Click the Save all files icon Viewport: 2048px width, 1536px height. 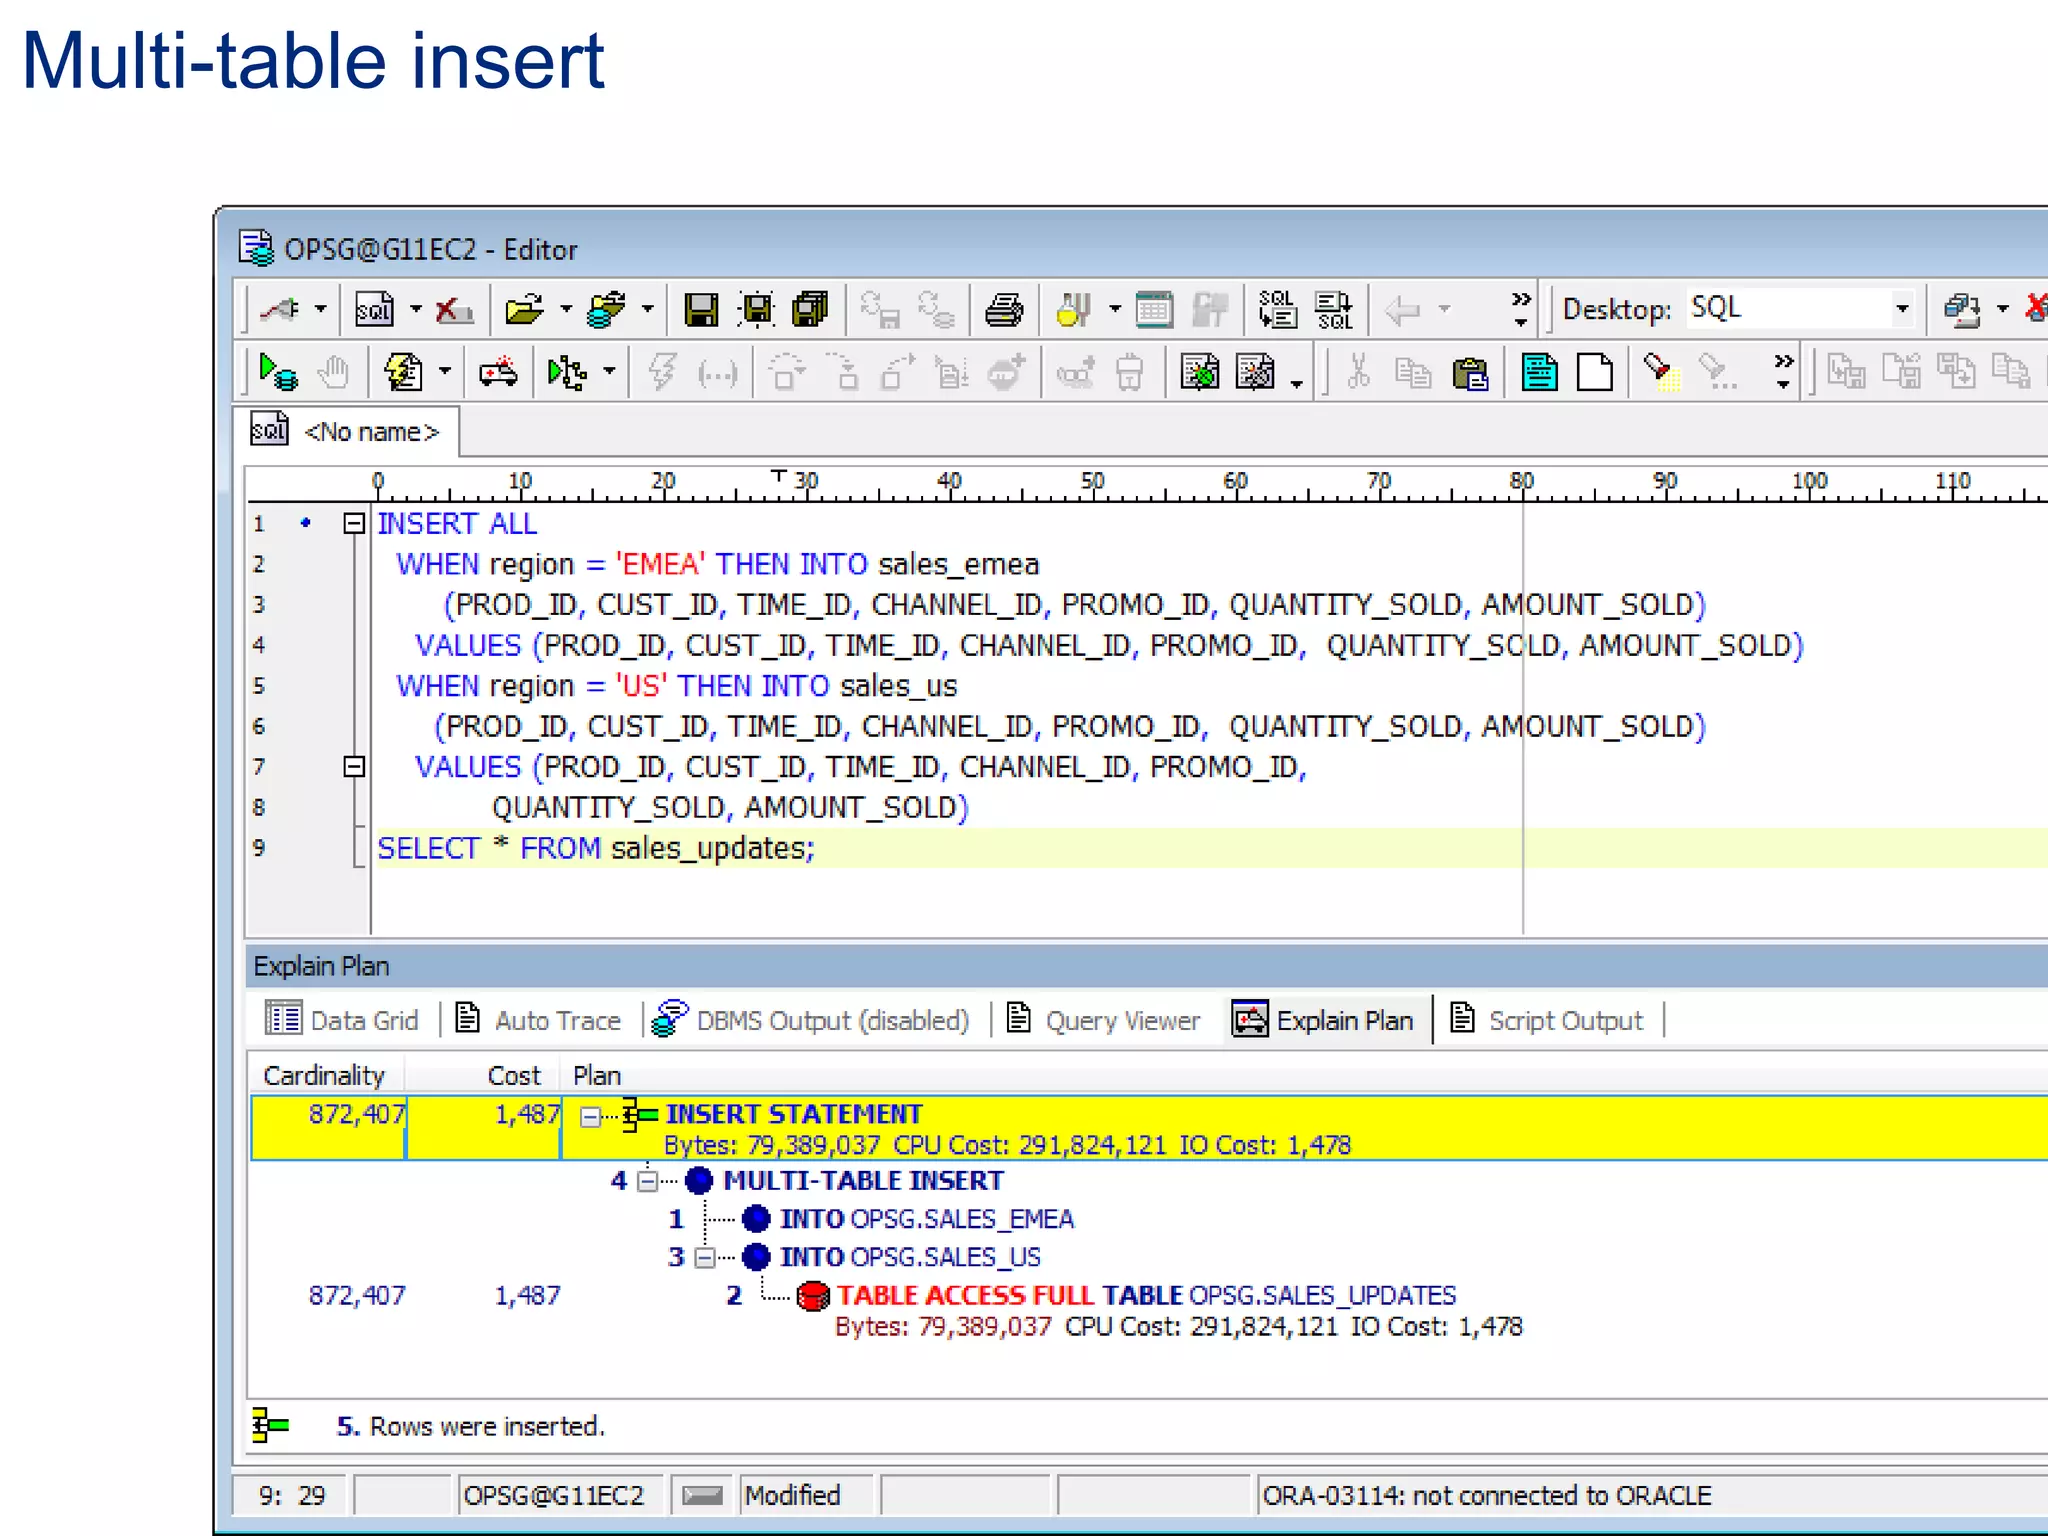pos(810,310)
